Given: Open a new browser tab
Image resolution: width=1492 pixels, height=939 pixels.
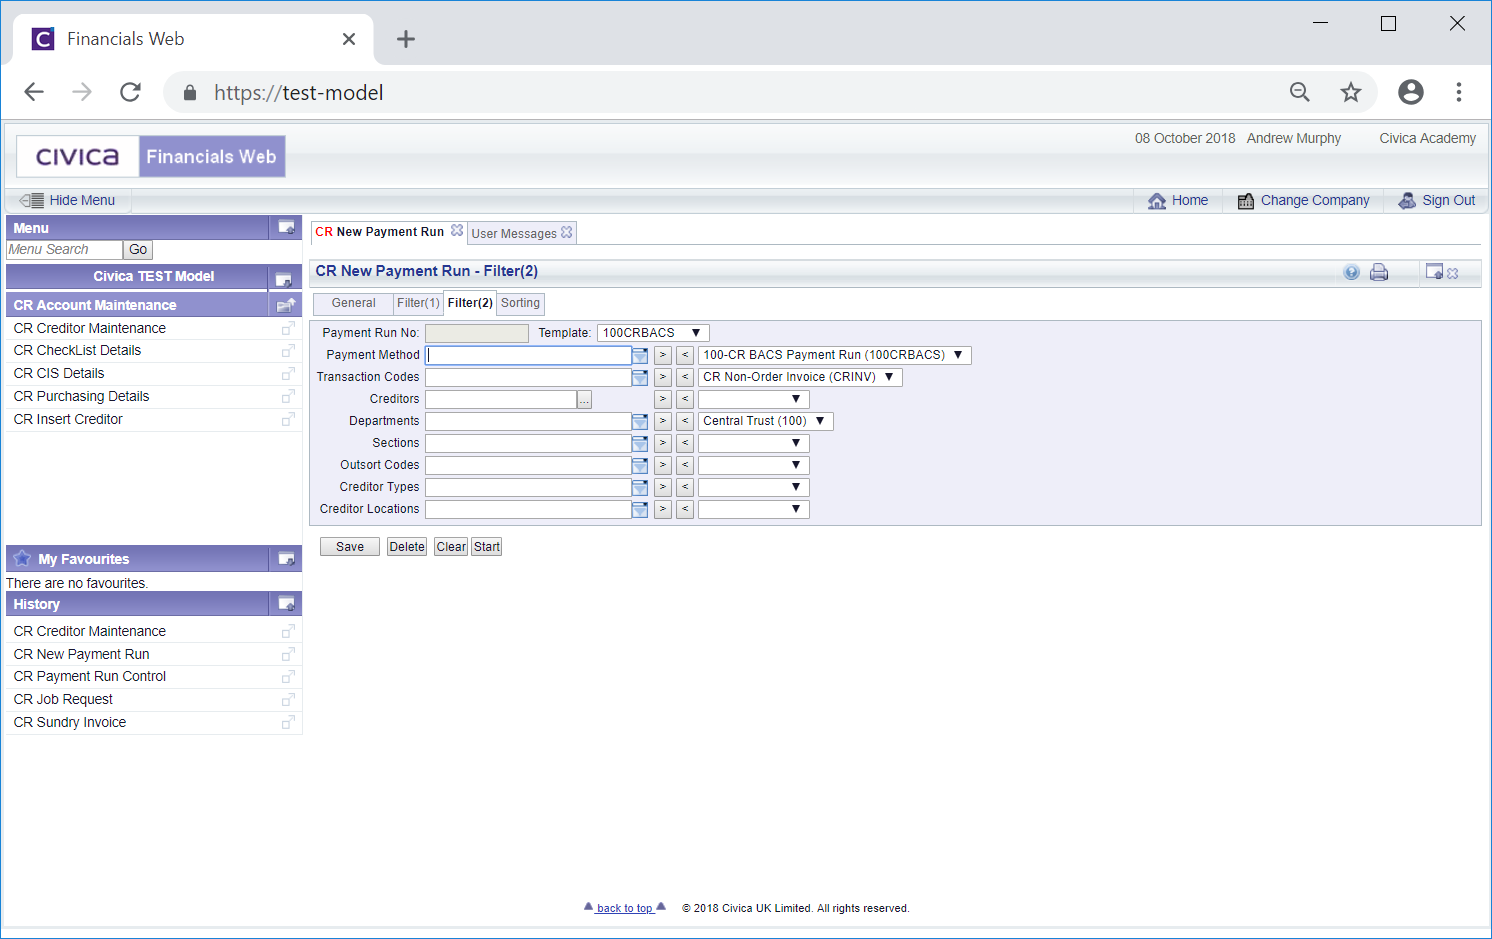Looking at the screenshot, I should coord(405,39).
